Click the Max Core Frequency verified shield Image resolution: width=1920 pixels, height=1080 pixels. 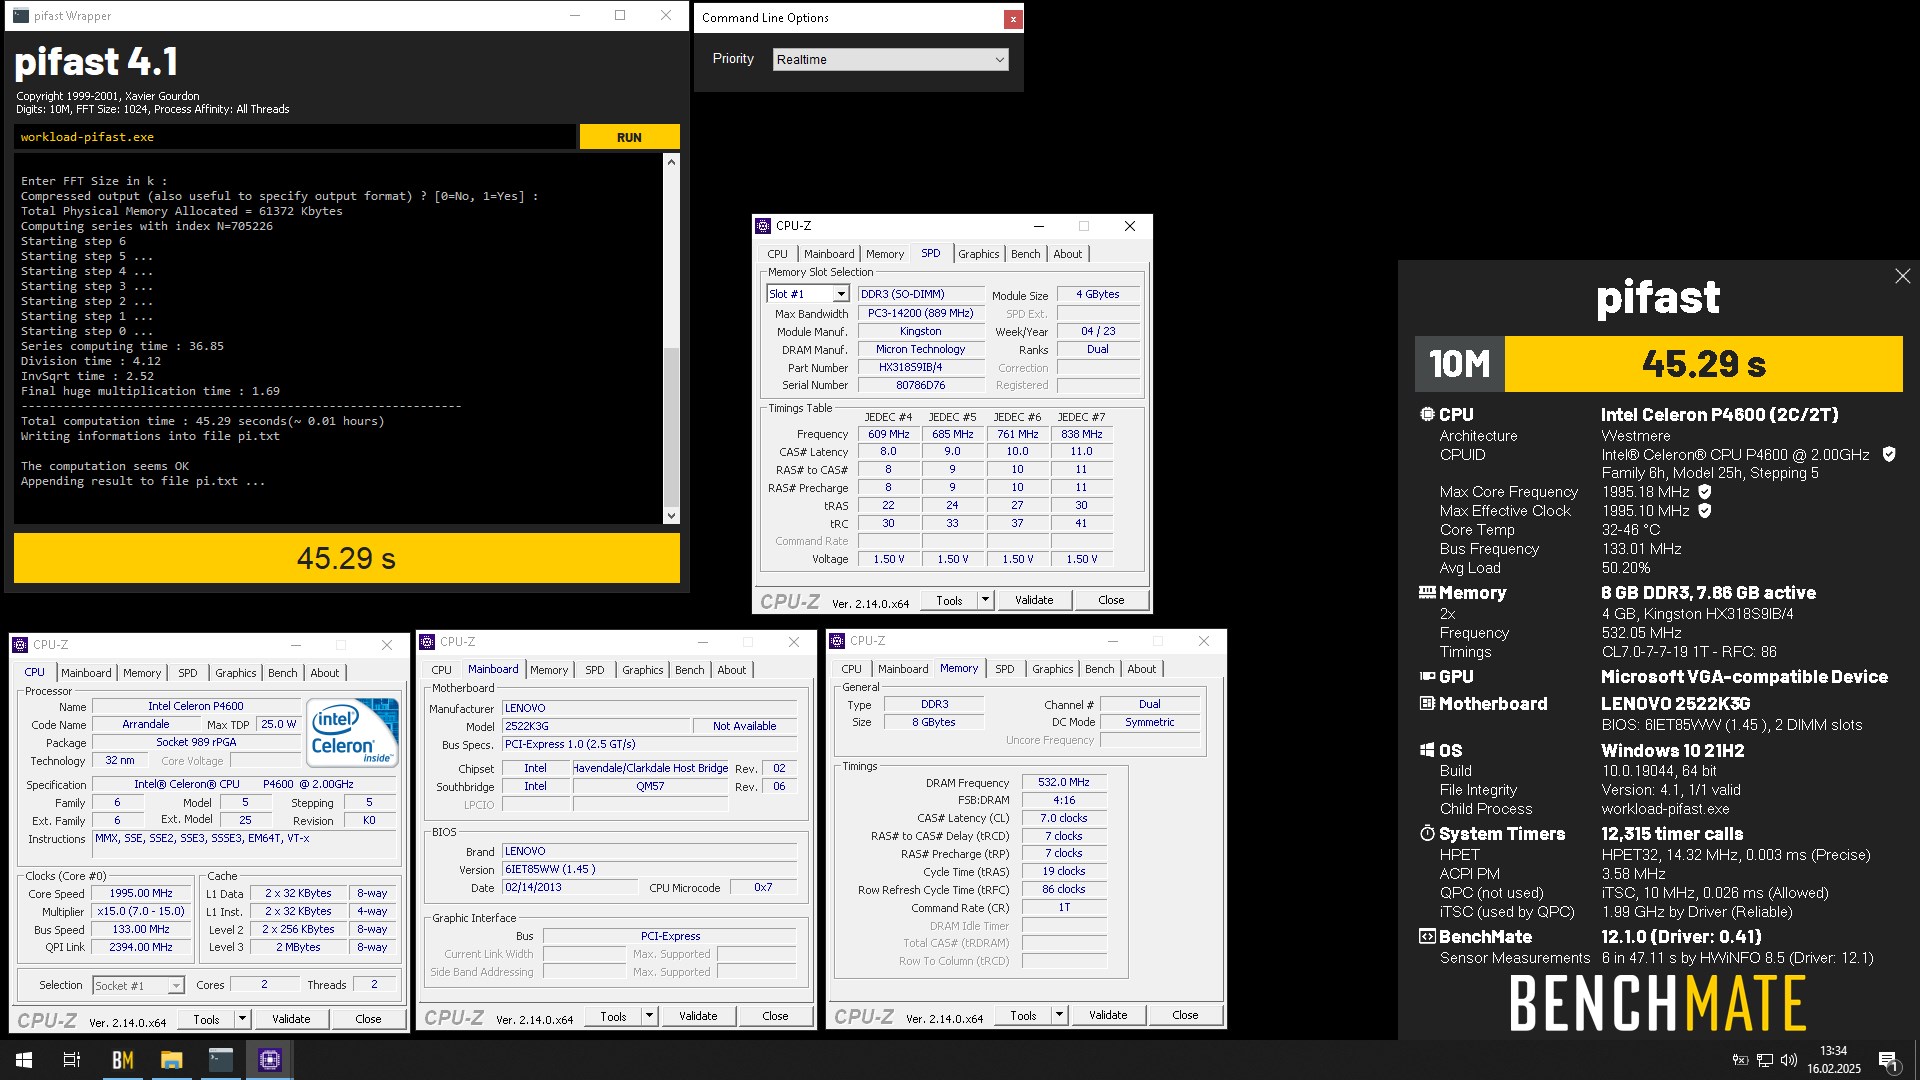click(x=1705, y=492)
